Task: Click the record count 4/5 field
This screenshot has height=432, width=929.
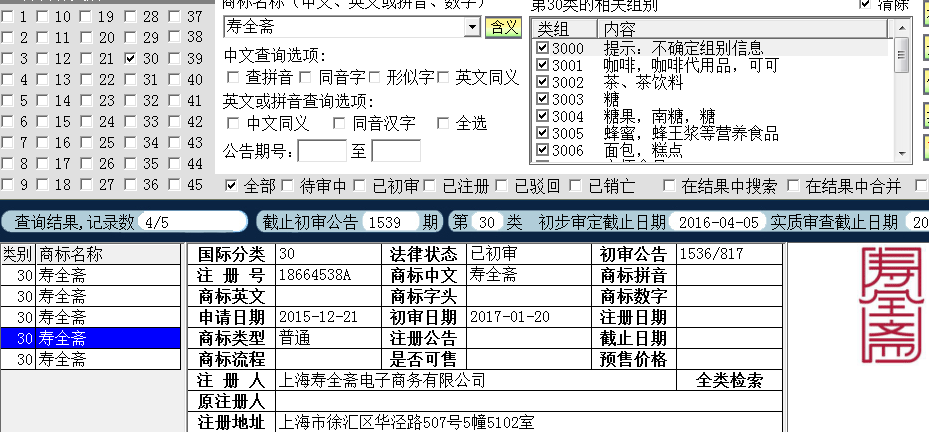Action: pos(193,222)
